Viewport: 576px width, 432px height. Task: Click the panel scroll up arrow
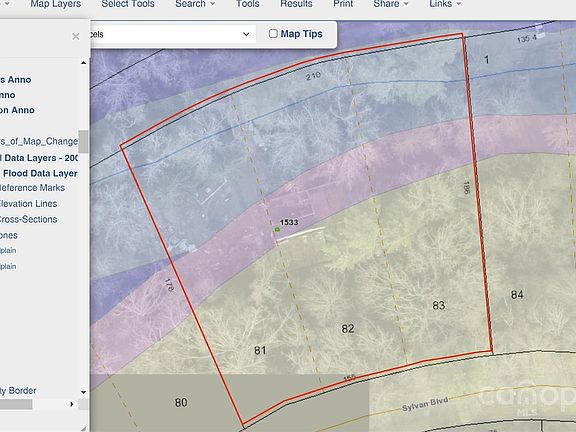coord(83,63)
